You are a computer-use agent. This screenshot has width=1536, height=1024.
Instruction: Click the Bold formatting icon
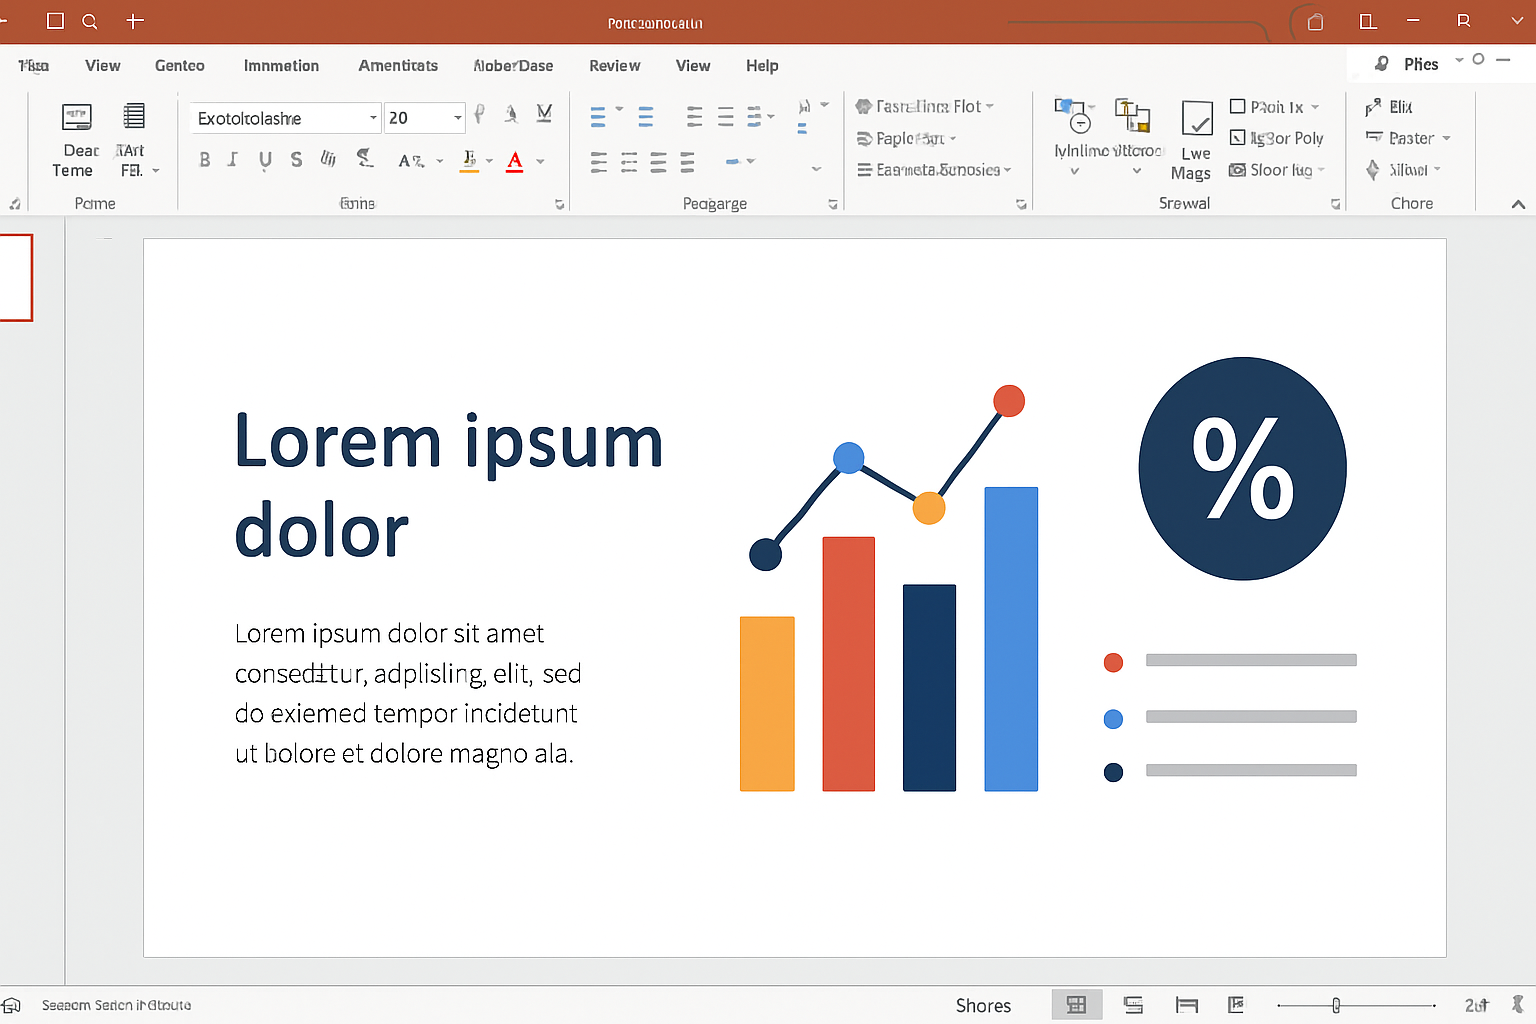[x=205, y=160]
